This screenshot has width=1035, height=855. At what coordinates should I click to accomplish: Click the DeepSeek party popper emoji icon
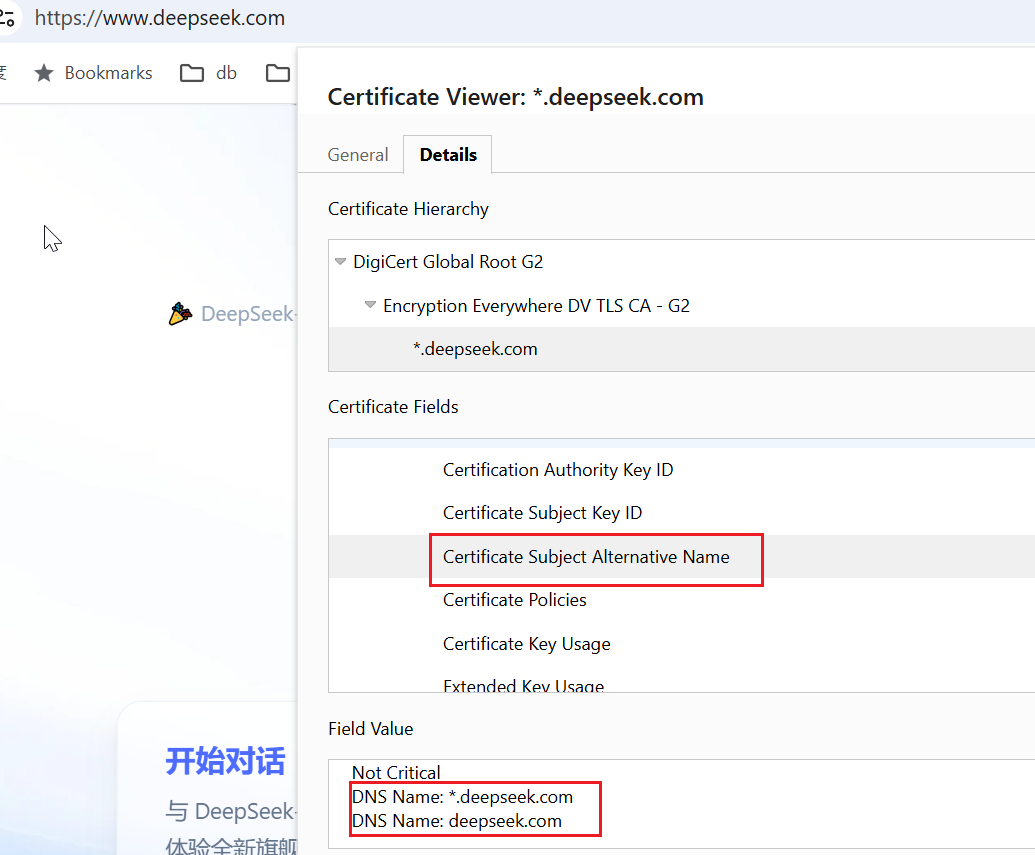tap(180, 314)
